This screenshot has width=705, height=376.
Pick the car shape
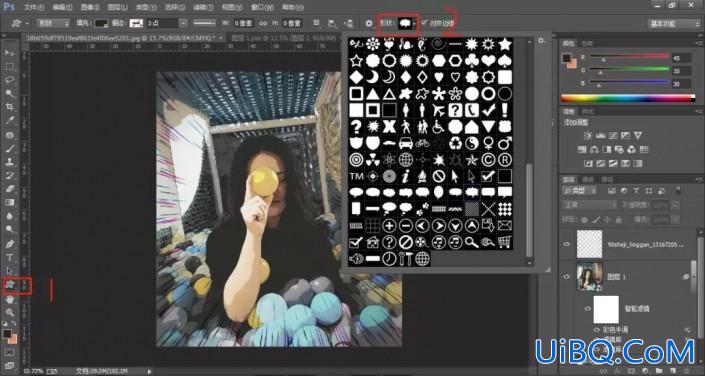point(406,143)
